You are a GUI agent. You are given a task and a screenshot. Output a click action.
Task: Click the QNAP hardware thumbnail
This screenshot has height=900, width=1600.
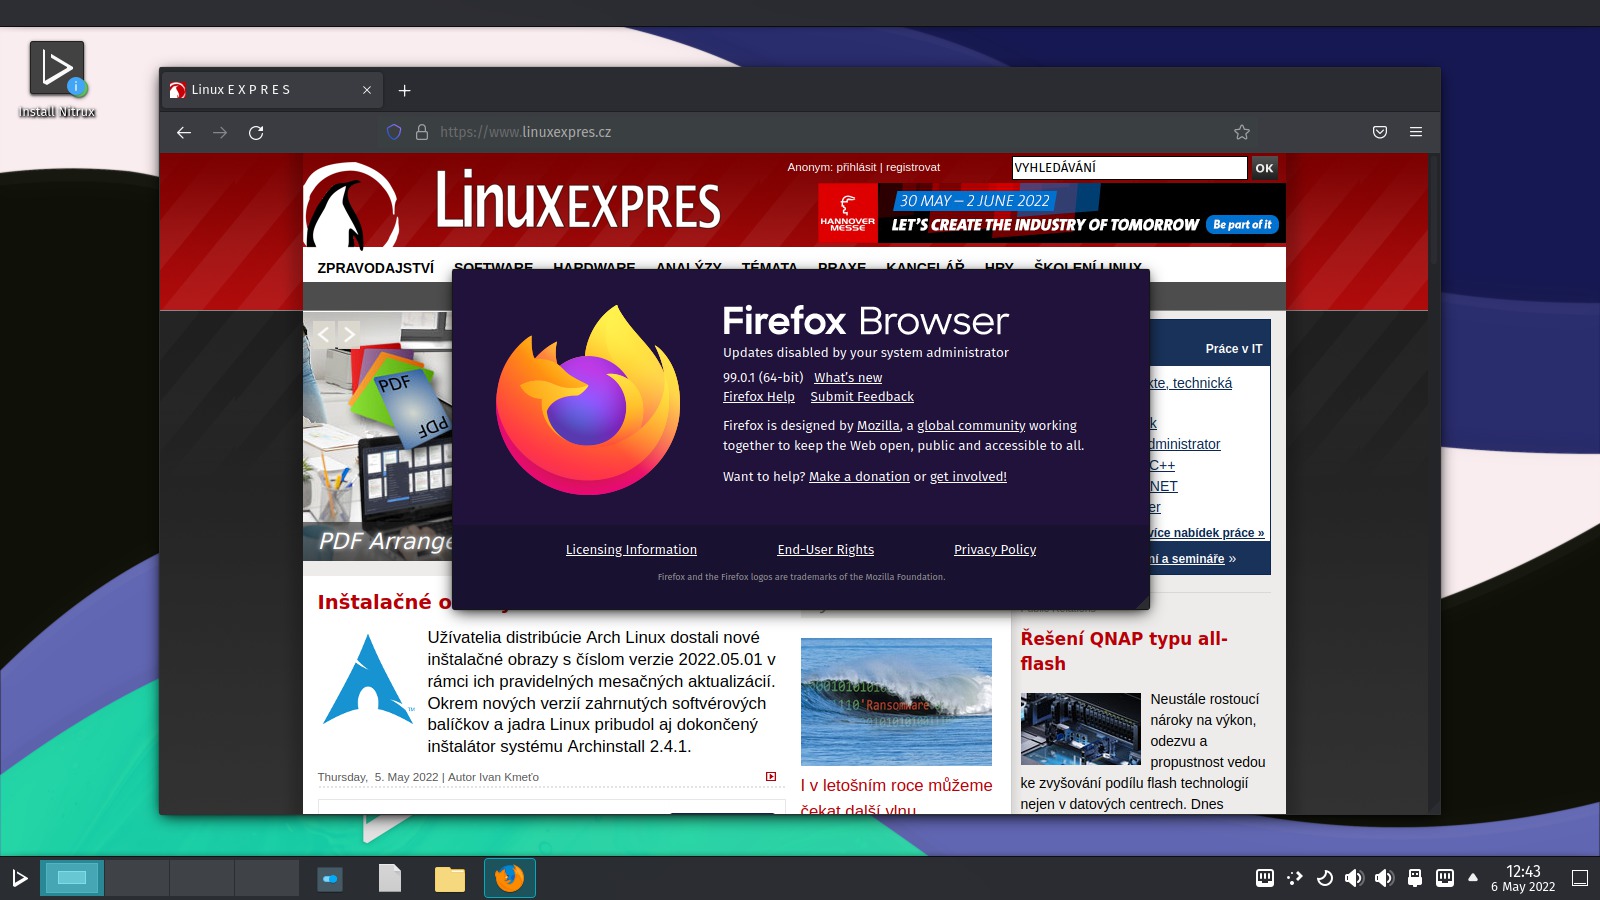click(1080, 729)
